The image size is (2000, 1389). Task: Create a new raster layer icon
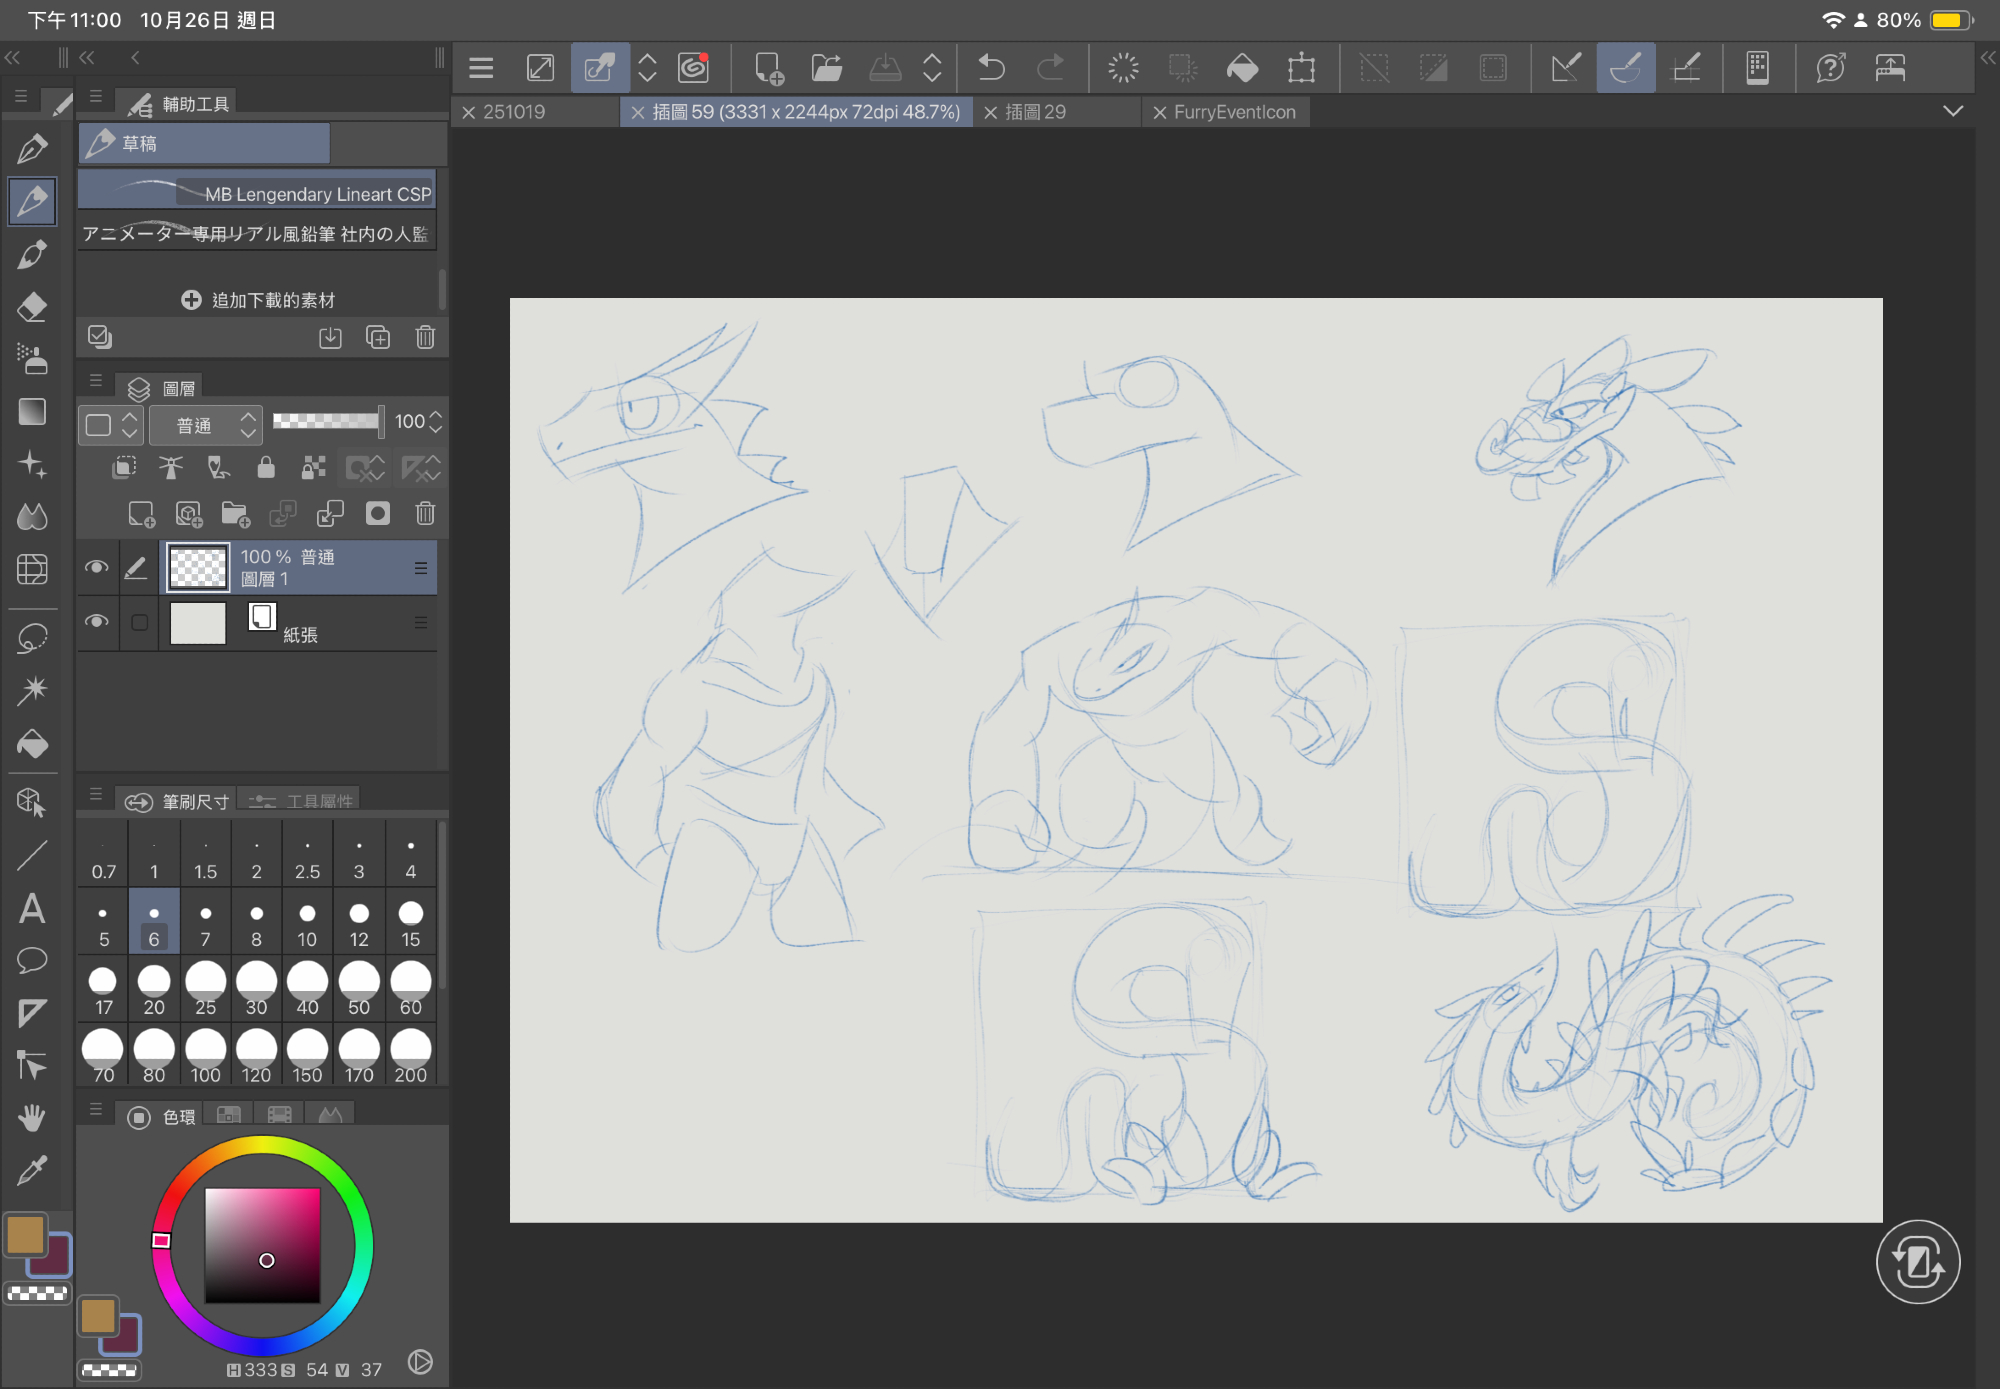click(141, 514)
